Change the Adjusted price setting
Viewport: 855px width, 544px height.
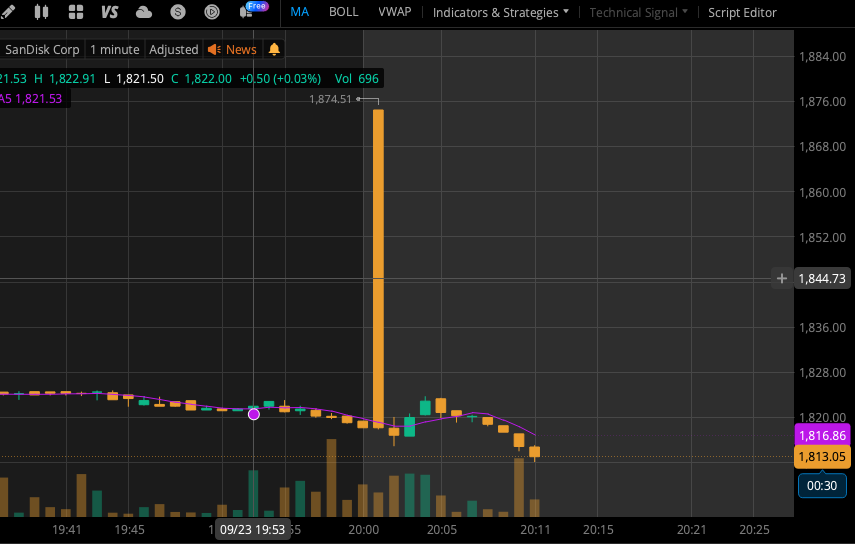click(x=173, y=50)
